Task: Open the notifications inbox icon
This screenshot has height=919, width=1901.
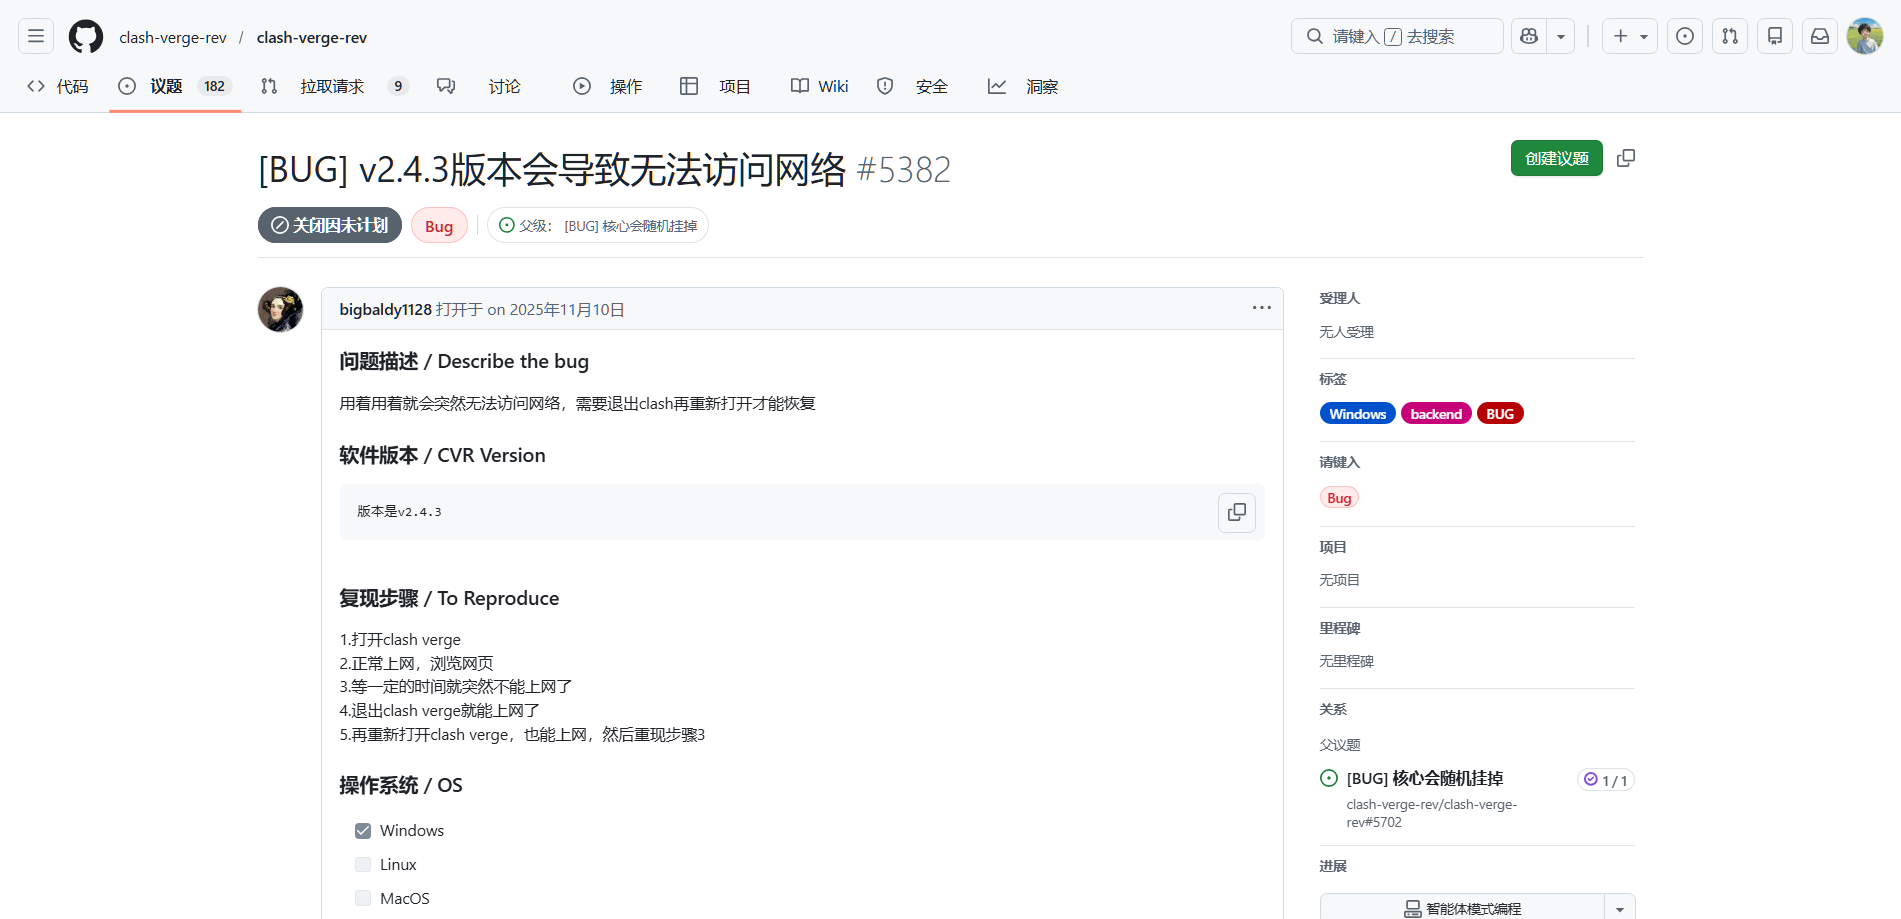Action: click(1820, 37)
